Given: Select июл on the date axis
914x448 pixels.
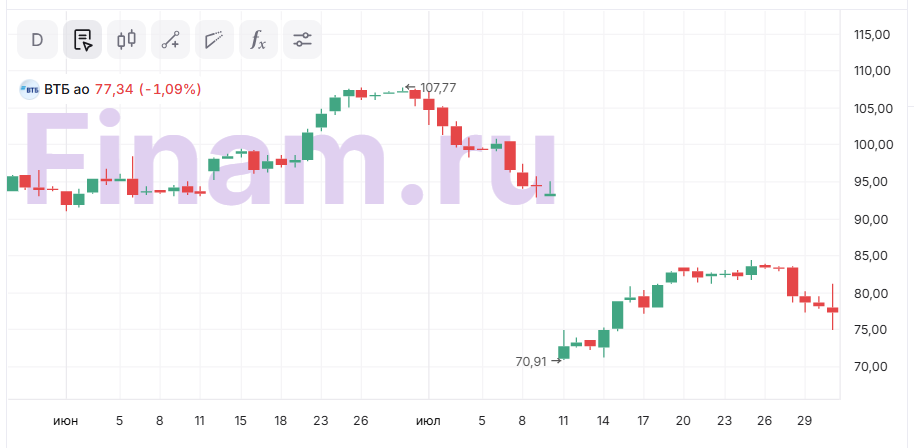Looking at the screenshot, I should coord(428,421).
